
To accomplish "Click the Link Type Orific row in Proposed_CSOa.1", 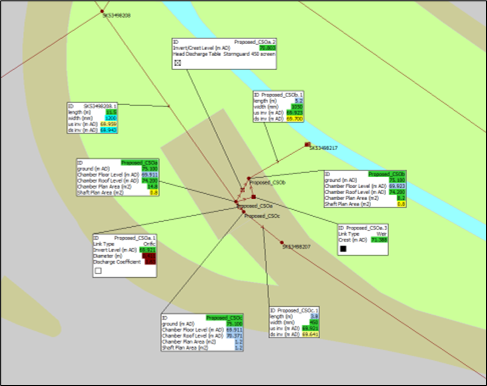I will [x=125, y=244].
